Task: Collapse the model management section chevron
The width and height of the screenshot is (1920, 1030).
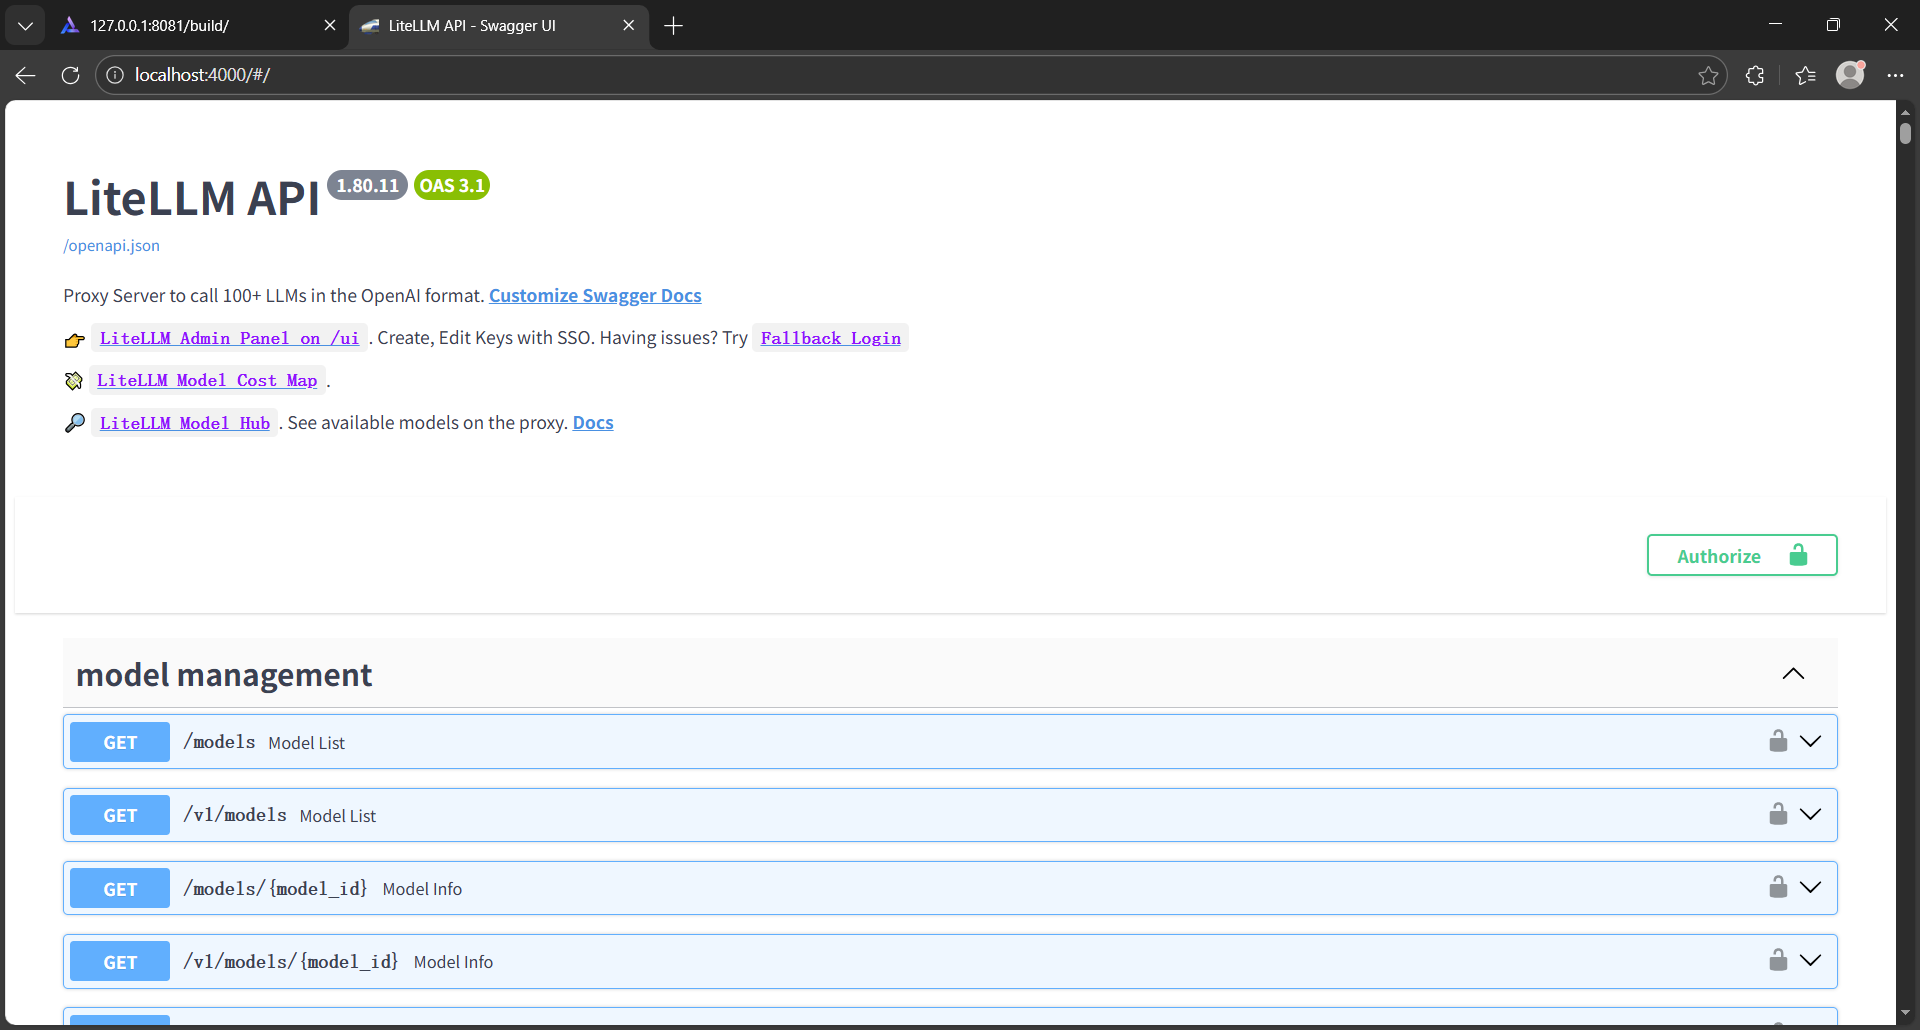Action: (x=1793, y=674)
